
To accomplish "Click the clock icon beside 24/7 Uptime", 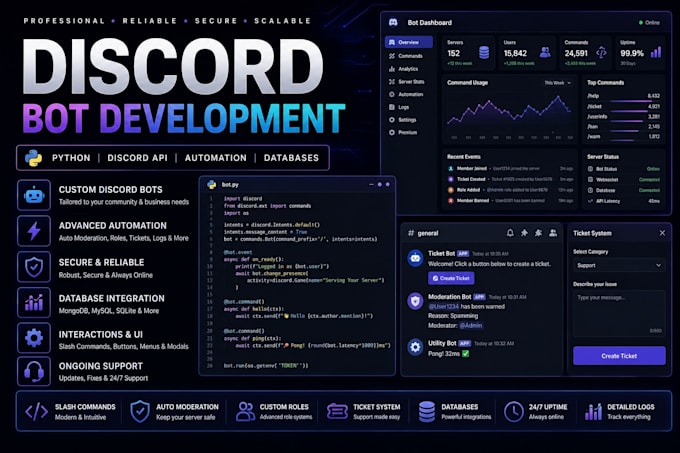I will click(513, 411).
